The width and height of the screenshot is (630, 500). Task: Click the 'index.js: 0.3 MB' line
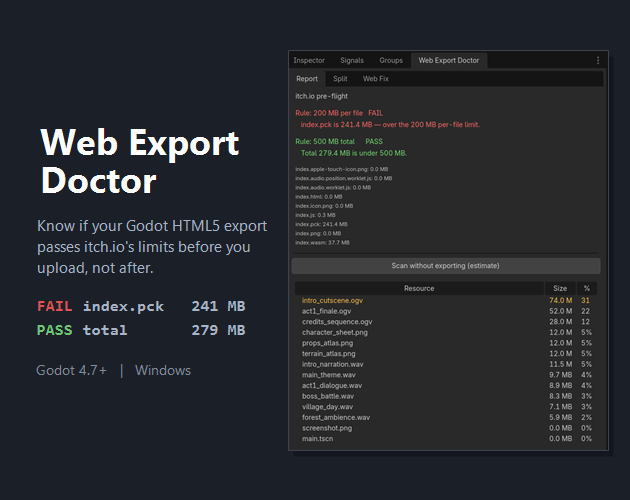pos(315,215)
